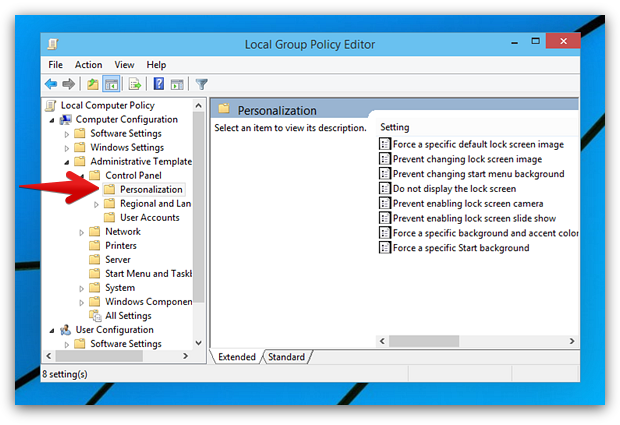620x425 pixels.
Task: Click the Export List toolbar icon
Action: [134, 84]
